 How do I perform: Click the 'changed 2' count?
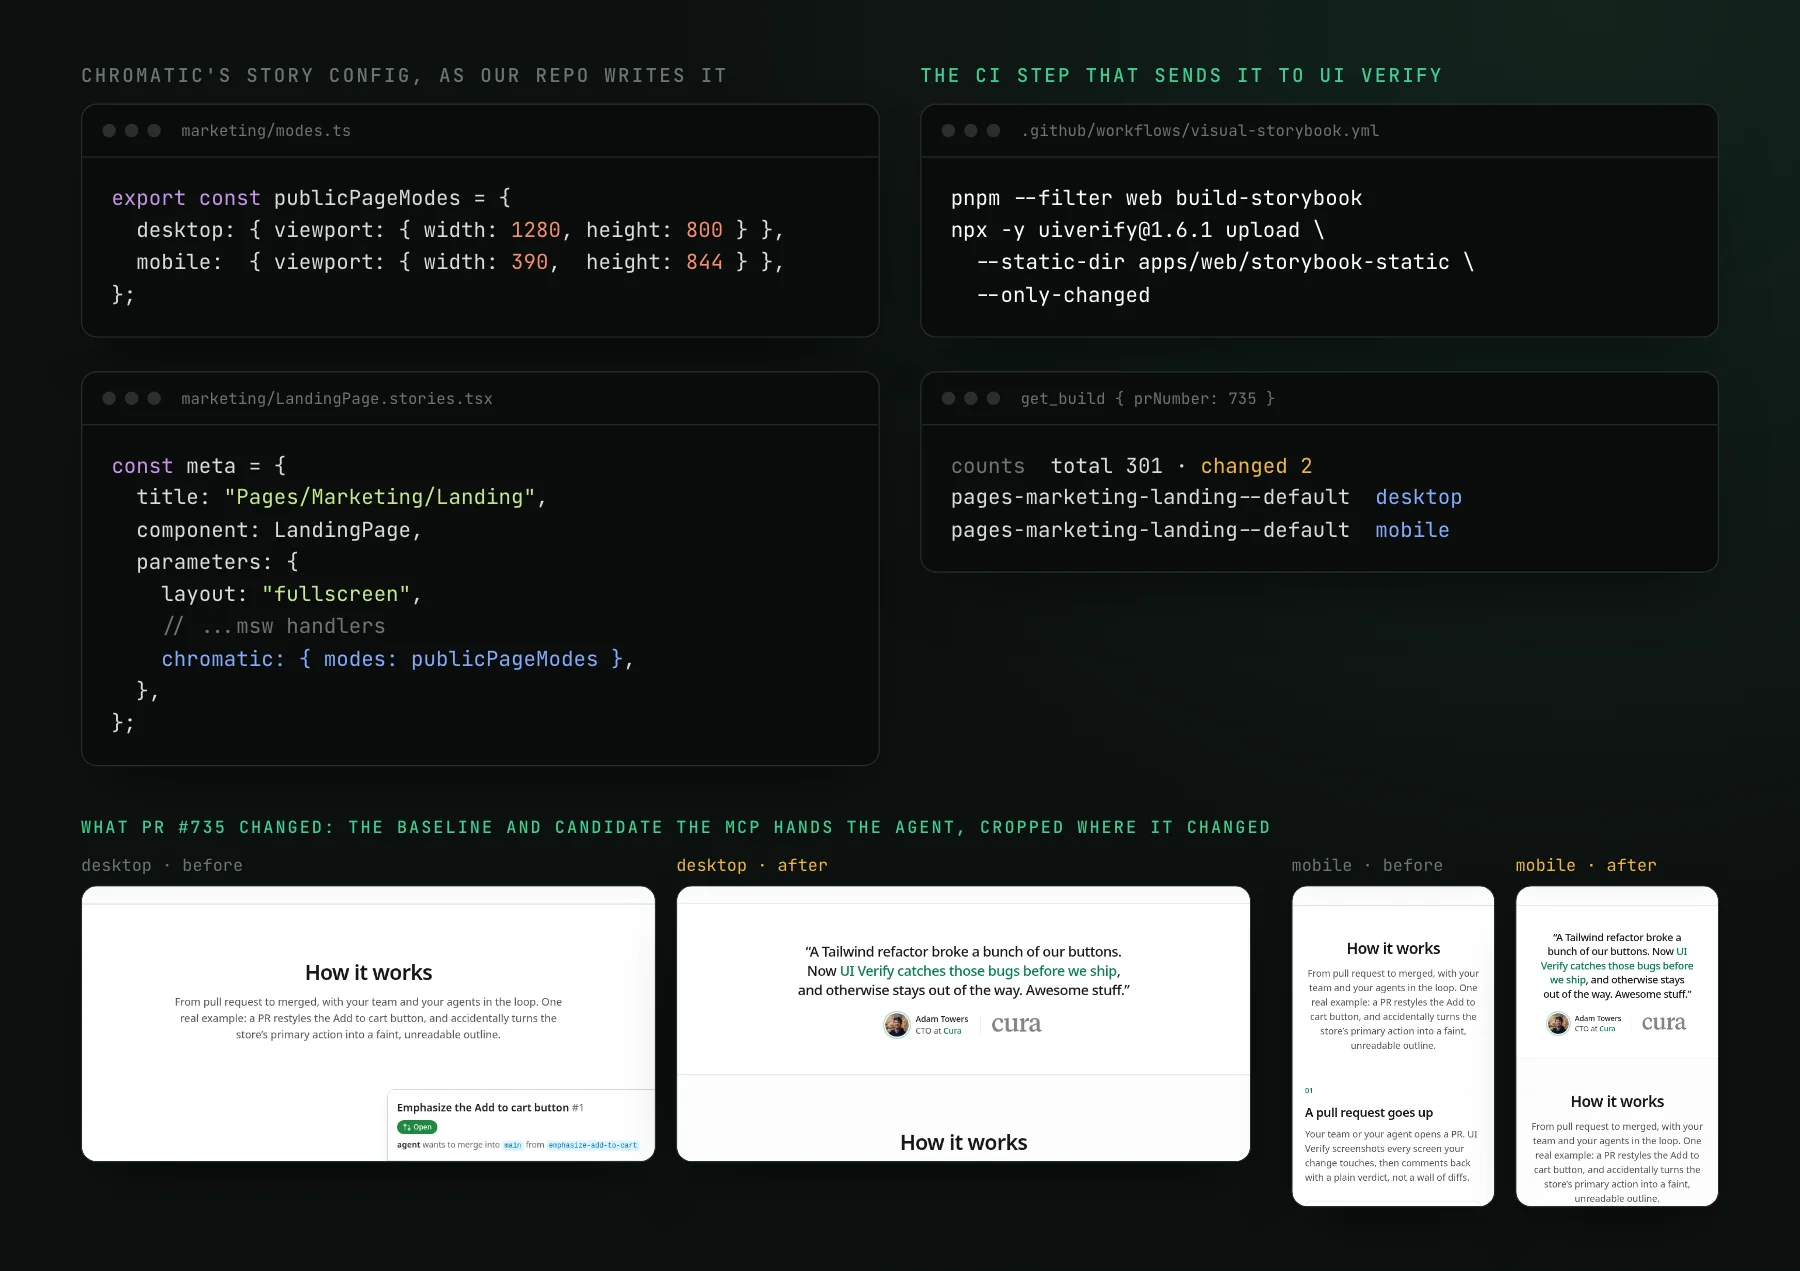coord(1256,466)
